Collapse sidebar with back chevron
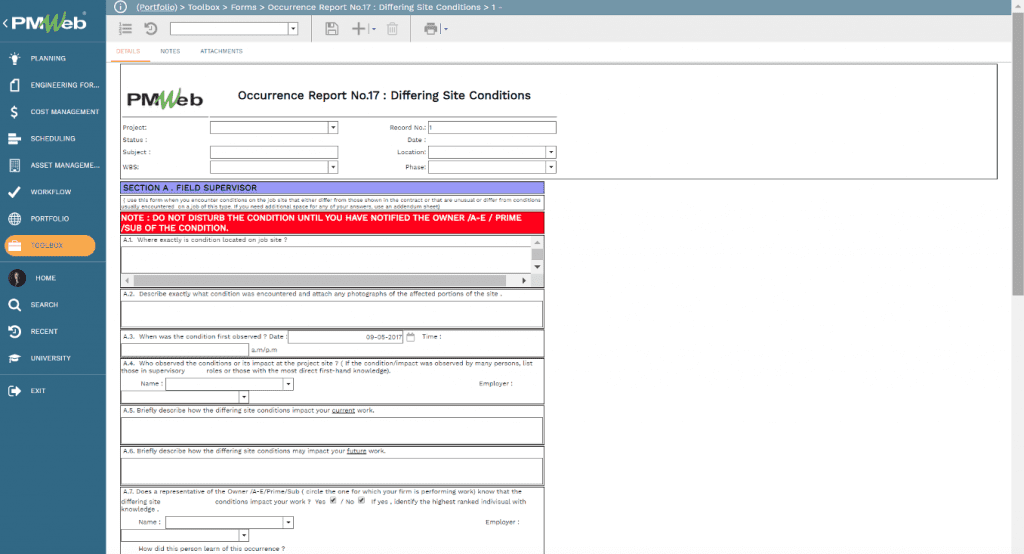The image size is (1024, 554). 5,24
